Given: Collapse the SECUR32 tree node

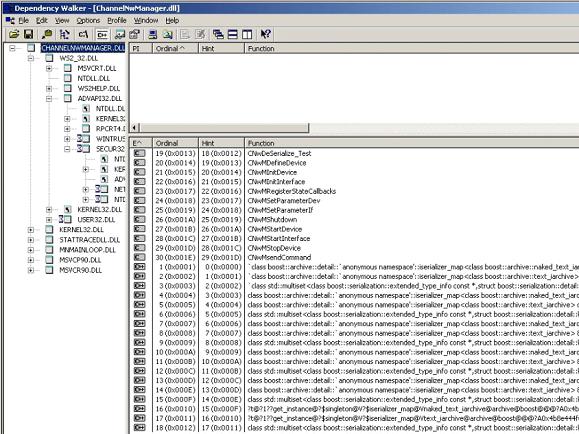Looking at the screenshot, I should [67, 149].
